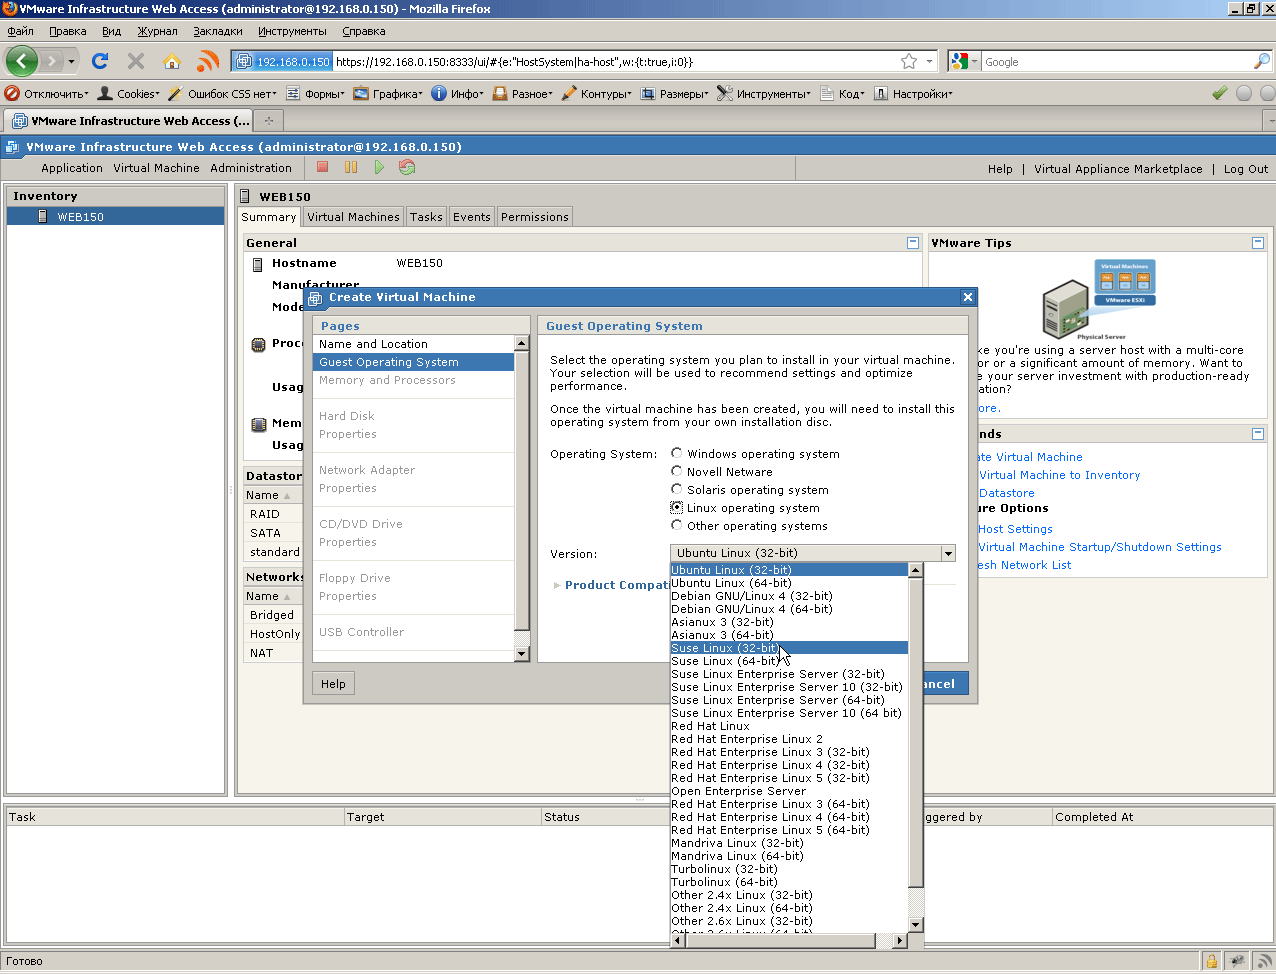This screenshot has width=1276, height=974.
Task: Bookmark page with star icon
Action: 909,61
